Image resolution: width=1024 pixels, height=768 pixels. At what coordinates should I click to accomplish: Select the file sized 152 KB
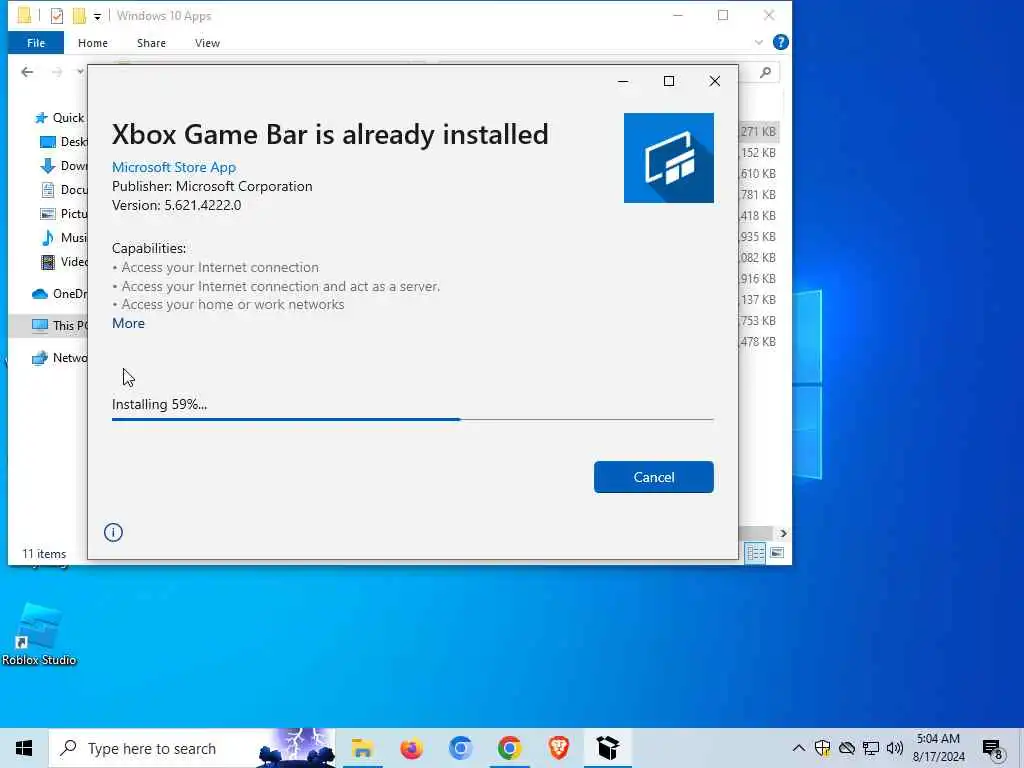click(758, 153)
